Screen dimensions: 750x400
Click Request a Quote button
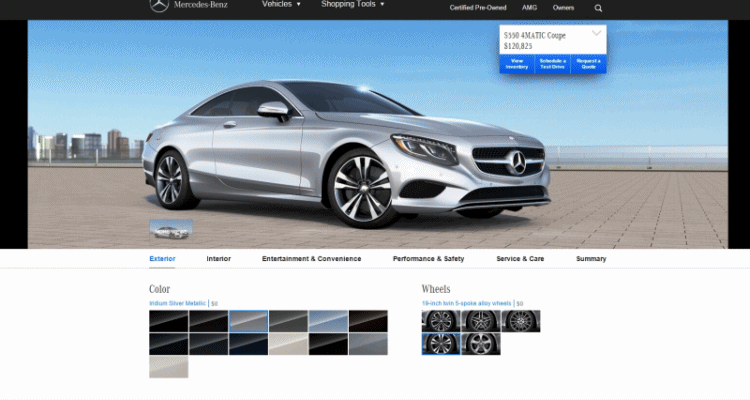(x=588, y=64)
